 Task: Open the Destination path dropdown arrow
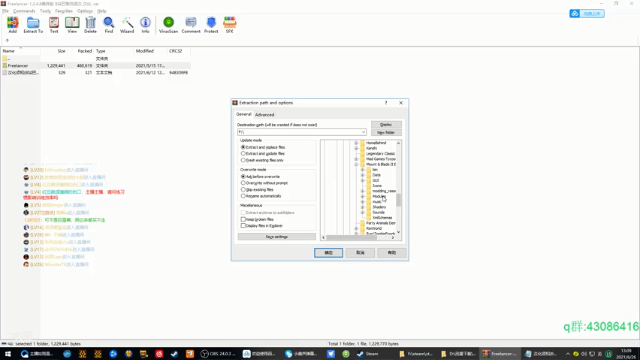click(363, 132)
